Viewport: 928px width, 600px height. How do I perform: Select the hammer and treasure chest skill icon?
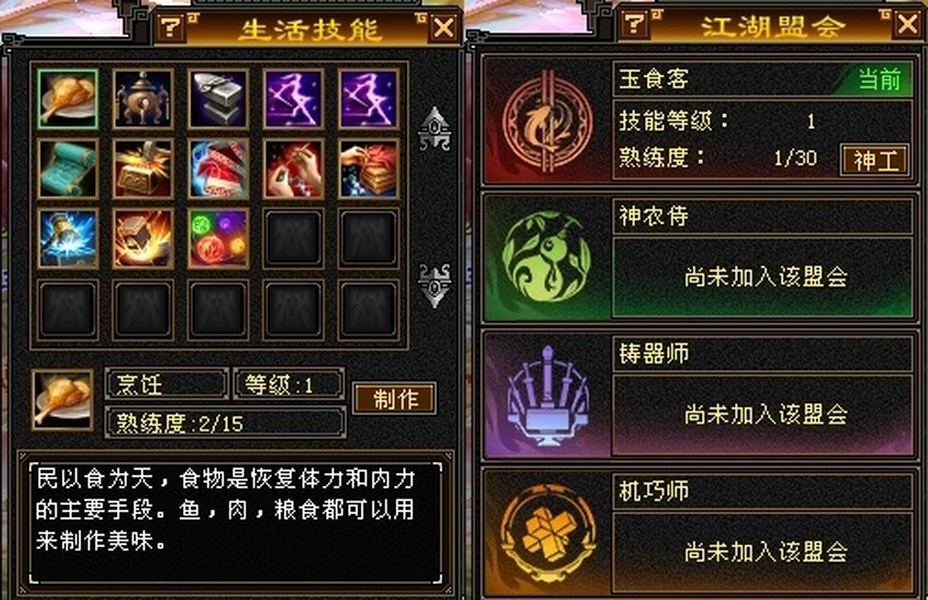(x=143, y=169)
